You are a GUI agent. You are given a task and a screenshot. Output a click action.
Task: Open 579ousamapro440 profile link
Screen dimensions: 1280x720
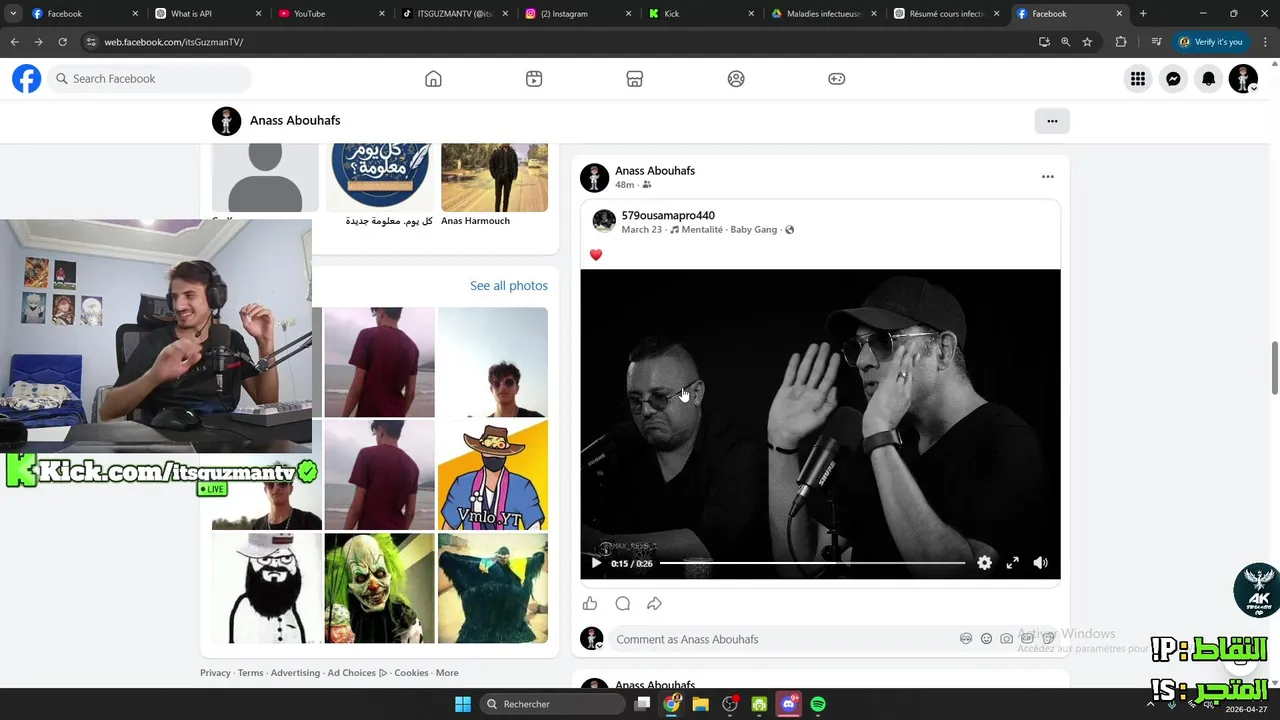click(668, 216)
